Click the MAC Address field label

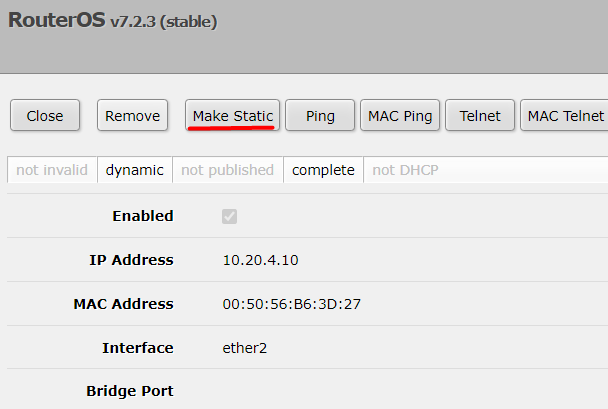pyautogui.click(x=123, y=304)
